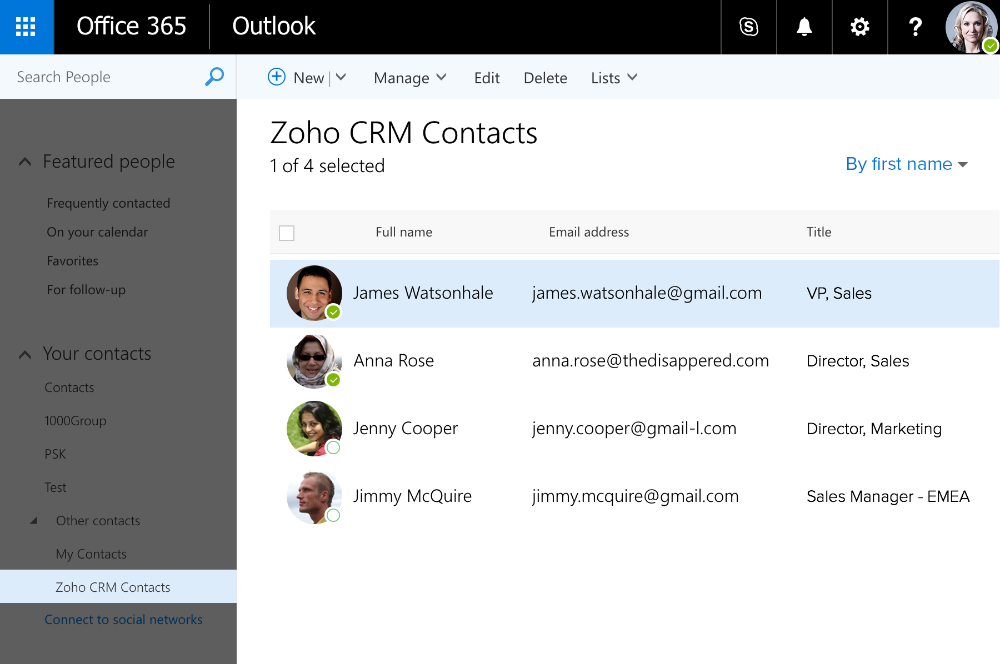This screenshot has width=1000, height=664.
Task: Click Jenny Cooper's profile photo
Action: [x=314, y=428]
